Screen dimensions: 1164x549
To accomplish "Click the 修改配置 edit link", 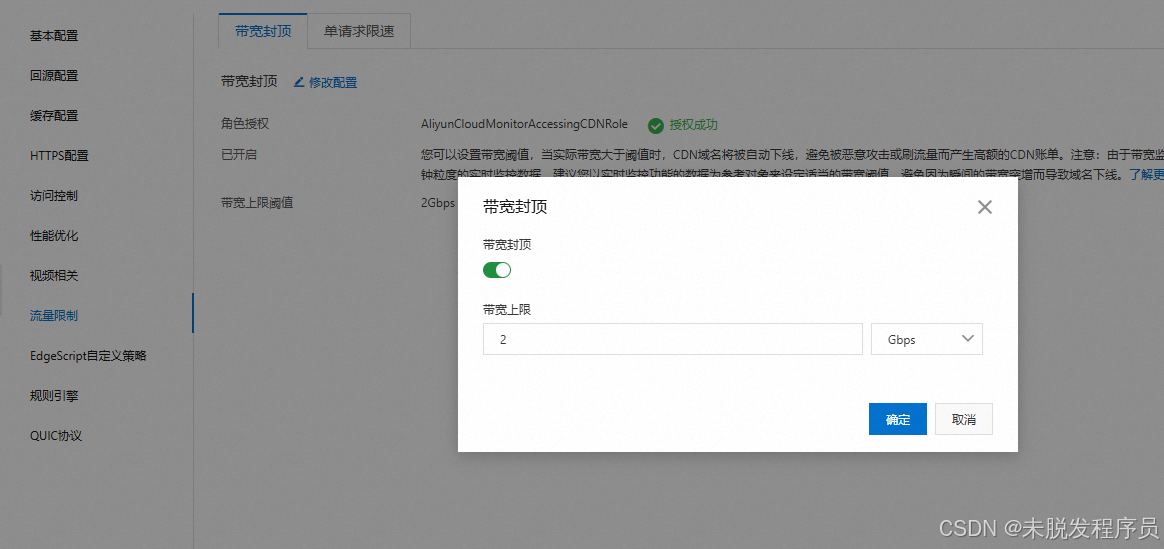I will coord(333,83).
